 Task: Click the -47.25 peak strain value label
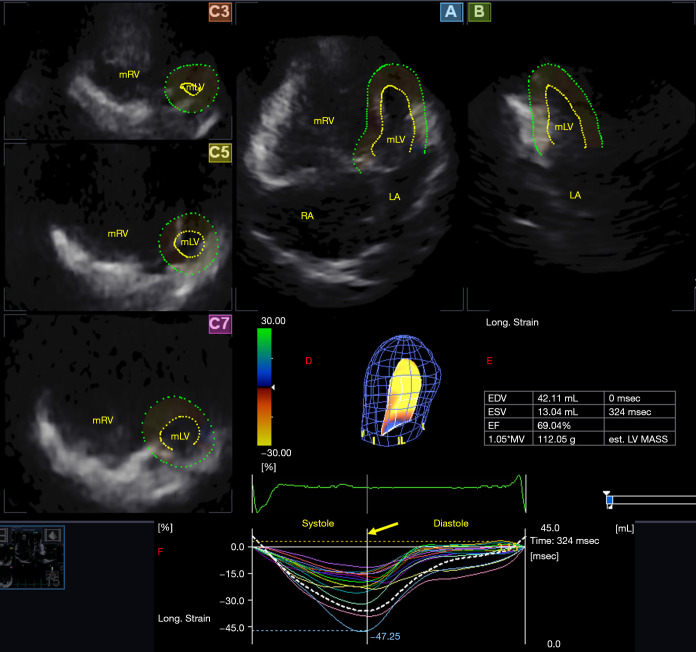click(x=386, y=635)
